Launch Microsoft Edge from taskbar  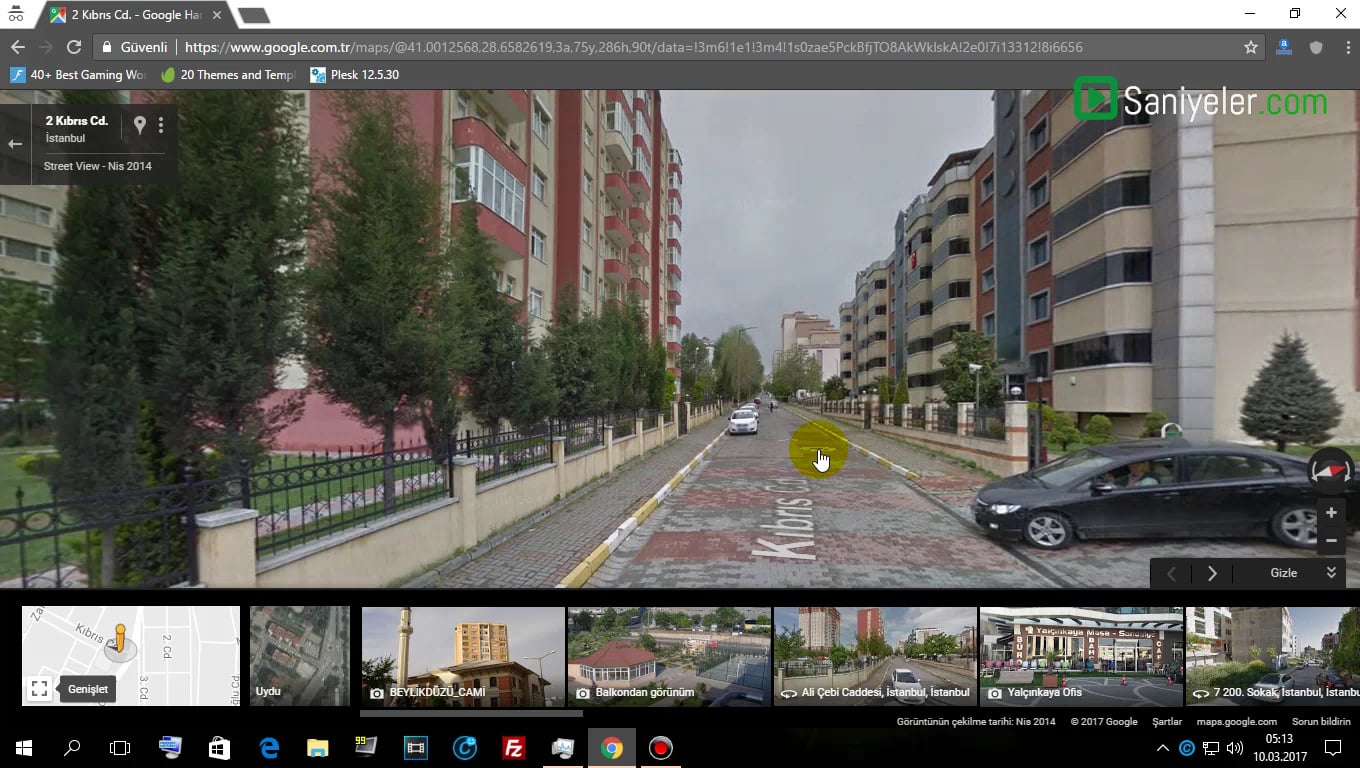268,747
